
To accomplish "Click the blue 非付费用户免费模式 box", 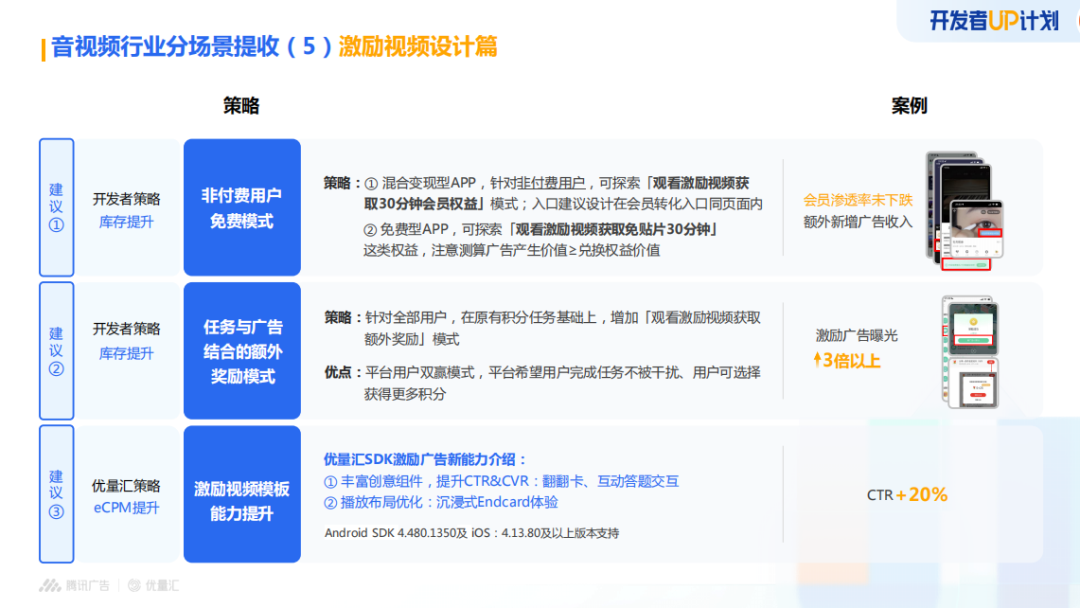I will click(242, 207).
